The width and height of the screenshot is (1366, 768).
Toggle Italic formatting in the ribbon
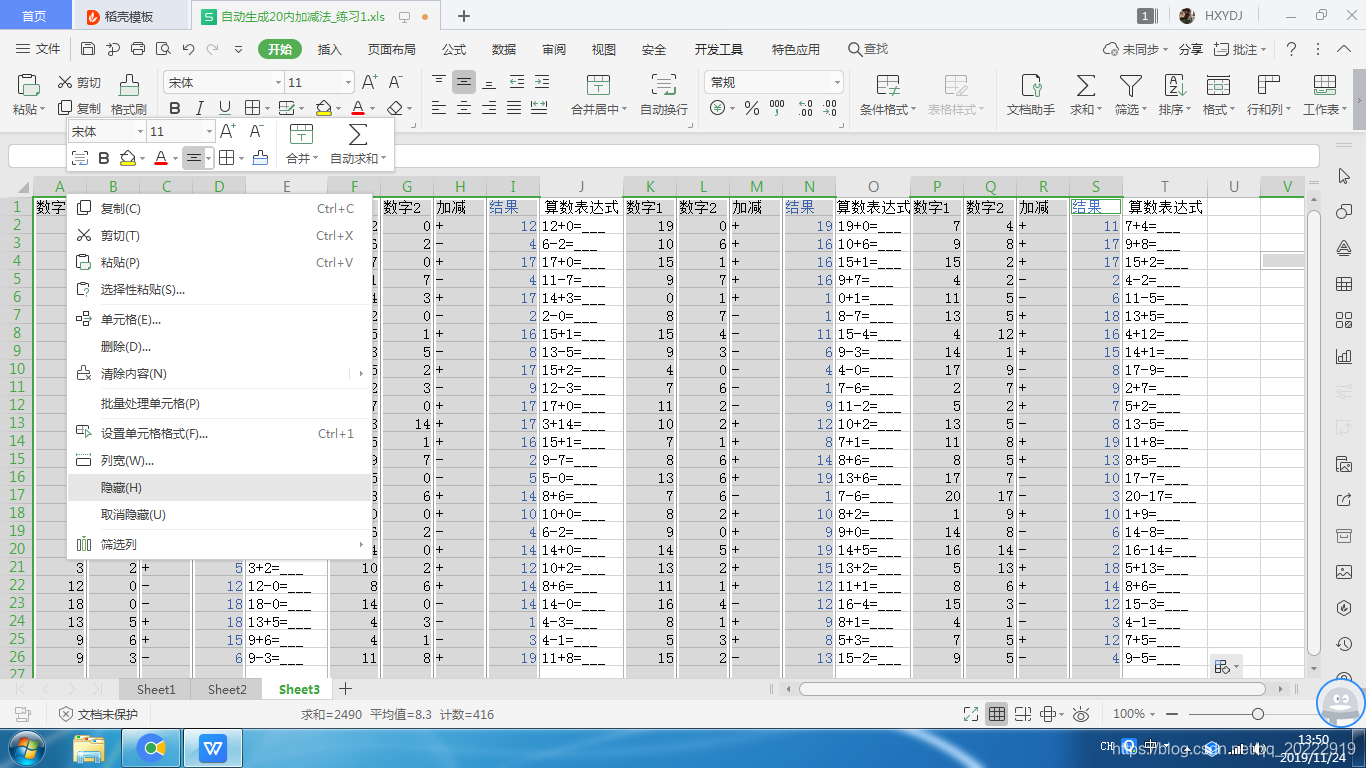[200, 108]
